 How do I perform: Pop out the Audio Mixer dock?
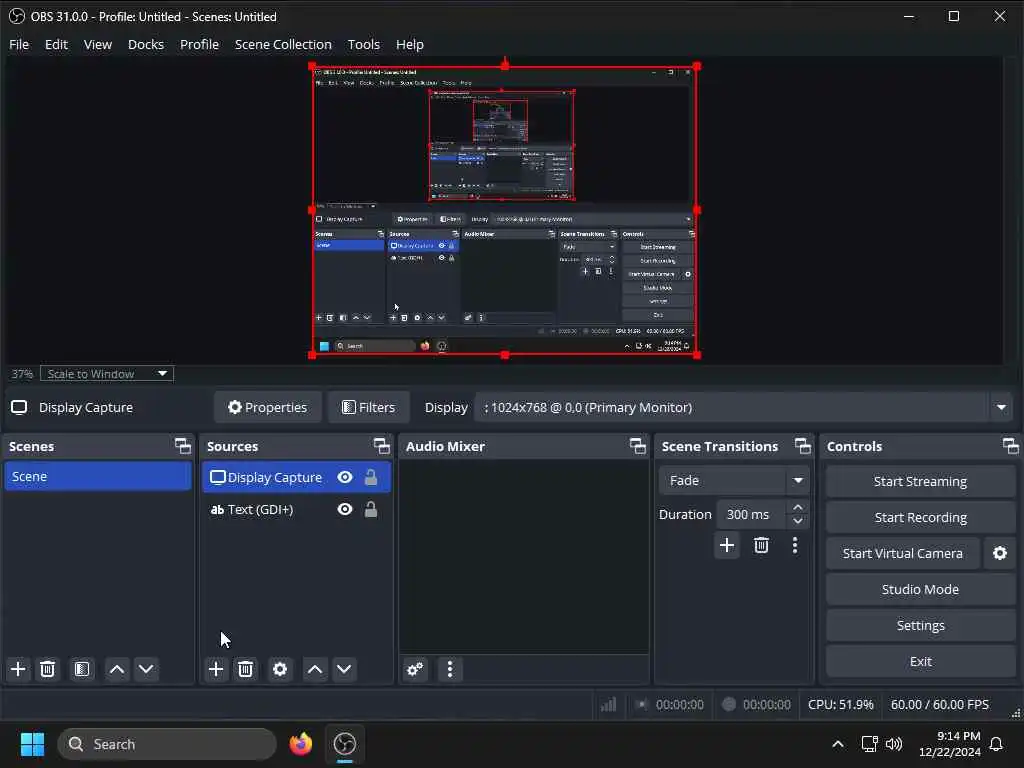click(638, 446)
